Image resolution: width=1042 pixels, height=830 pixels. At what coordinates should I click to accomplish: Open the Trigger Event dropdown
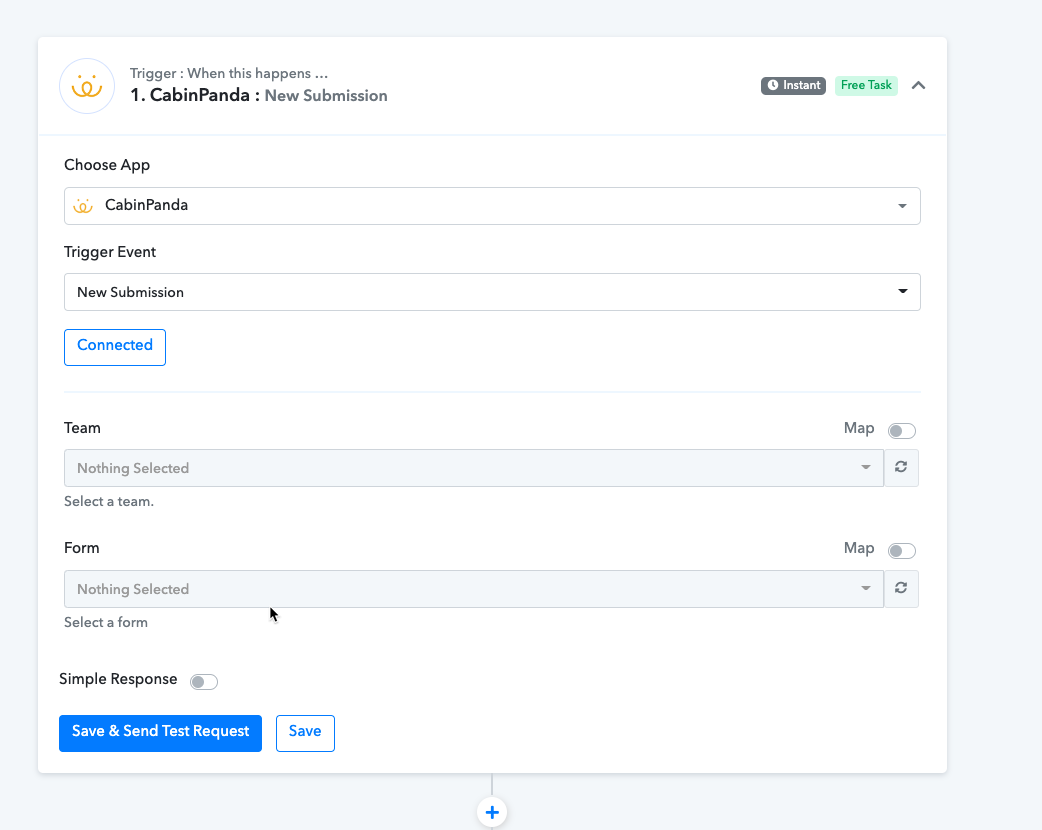coord(492,292)
